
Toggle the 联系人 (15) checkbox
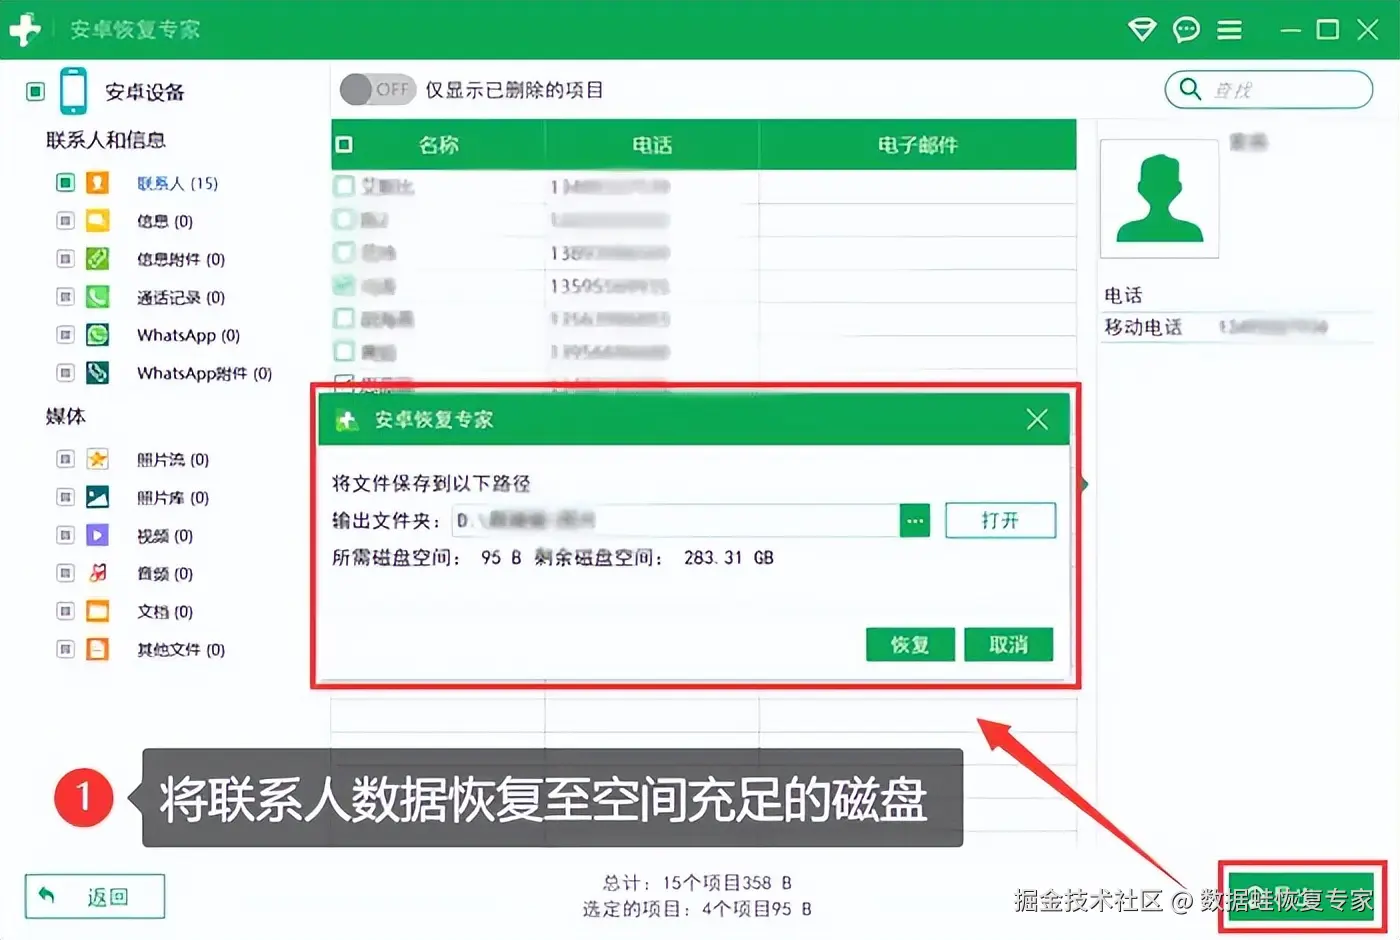pyautogui.click(x=65, y=183)
